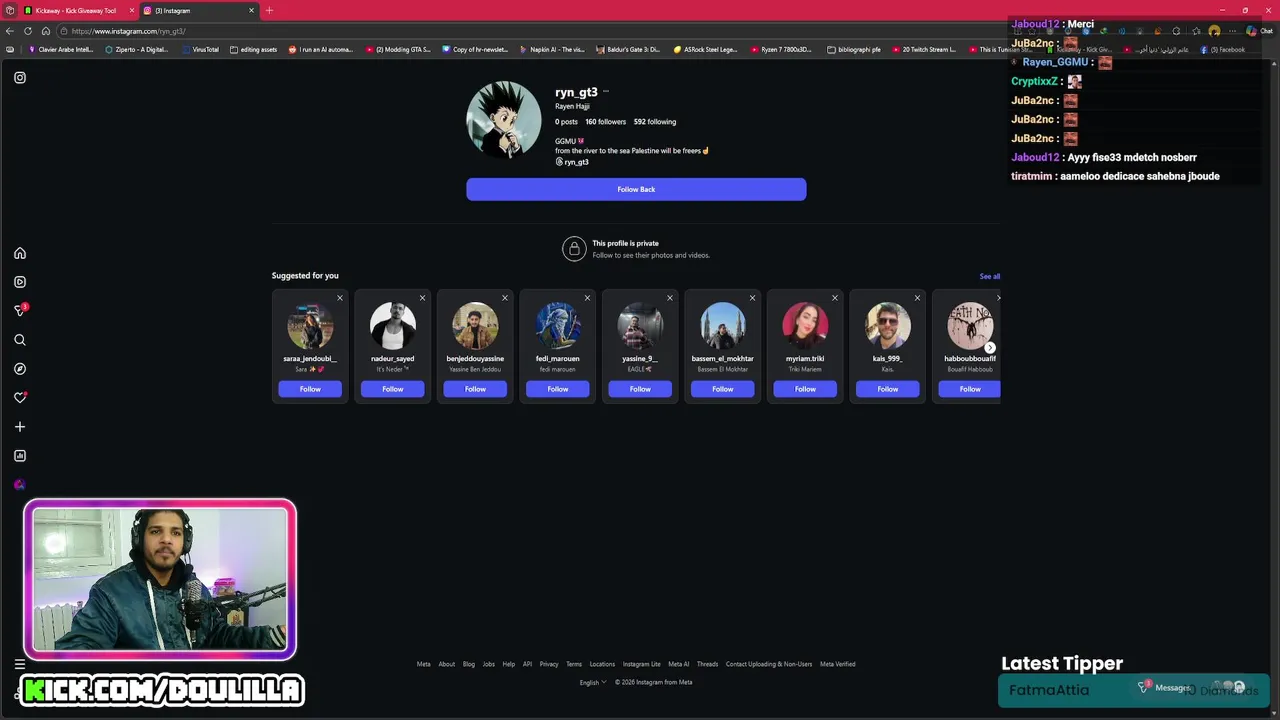Create new post plus icon

point(20,427)
